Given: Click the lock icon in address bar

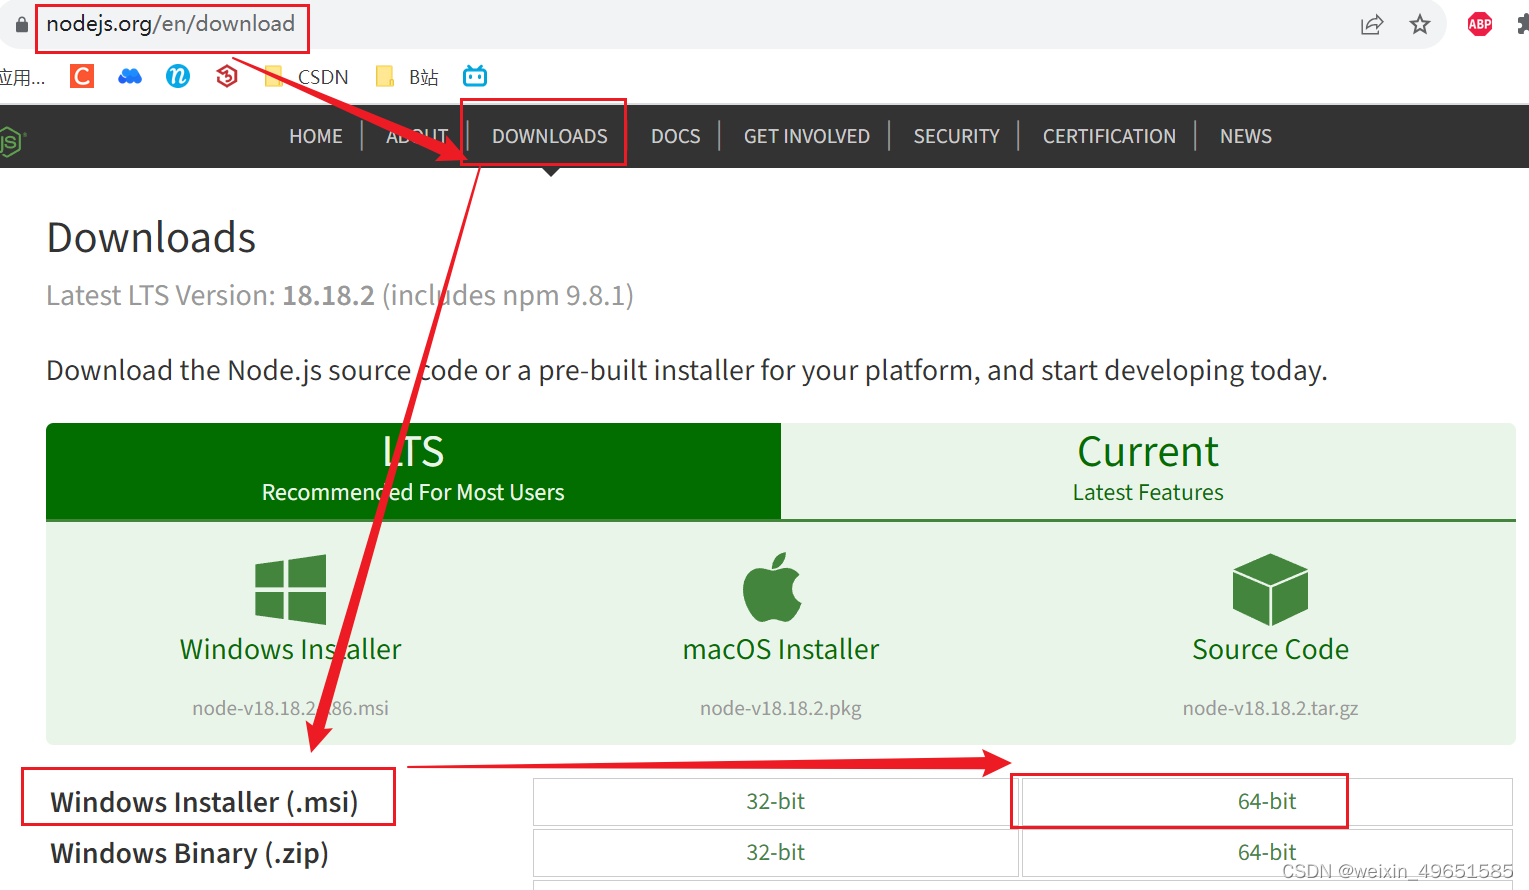Looking at the screenshot, I should [x=22, y=24].
